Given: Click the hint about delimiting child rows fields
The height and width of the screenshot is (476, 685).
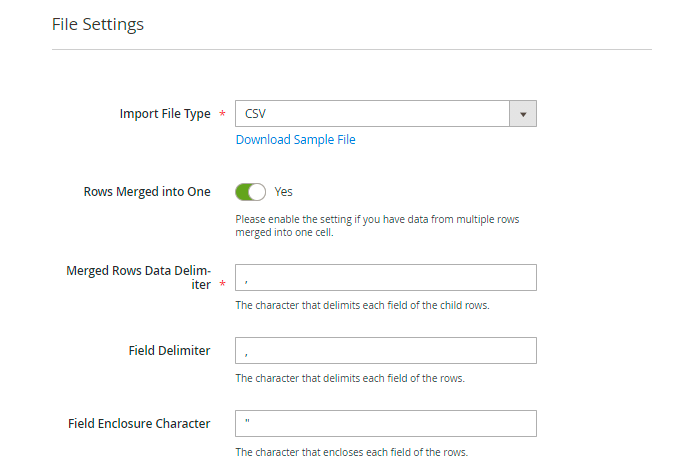Looking at the screenshot, I should pos(361,305).
